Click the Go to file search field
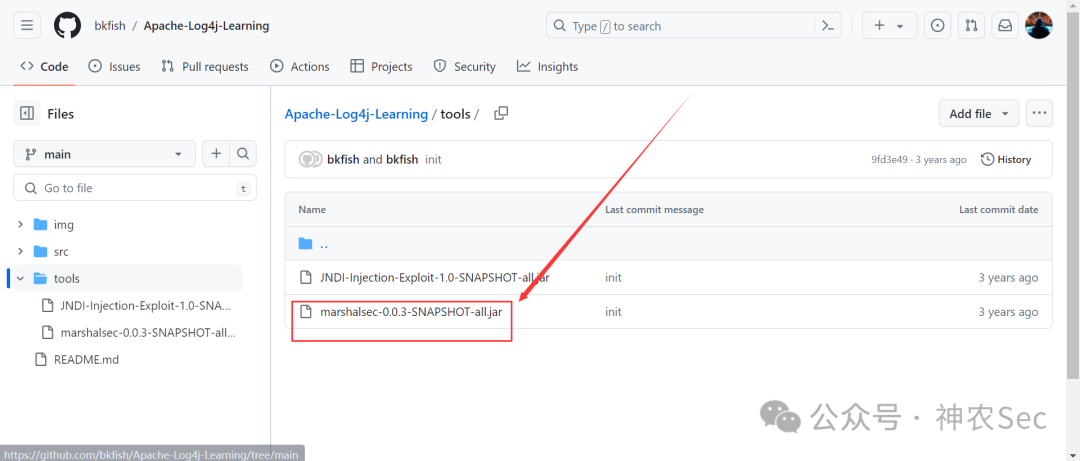The width and height of the screenshot is (1080, 461). pyautogui.click(x=135, y=188)
